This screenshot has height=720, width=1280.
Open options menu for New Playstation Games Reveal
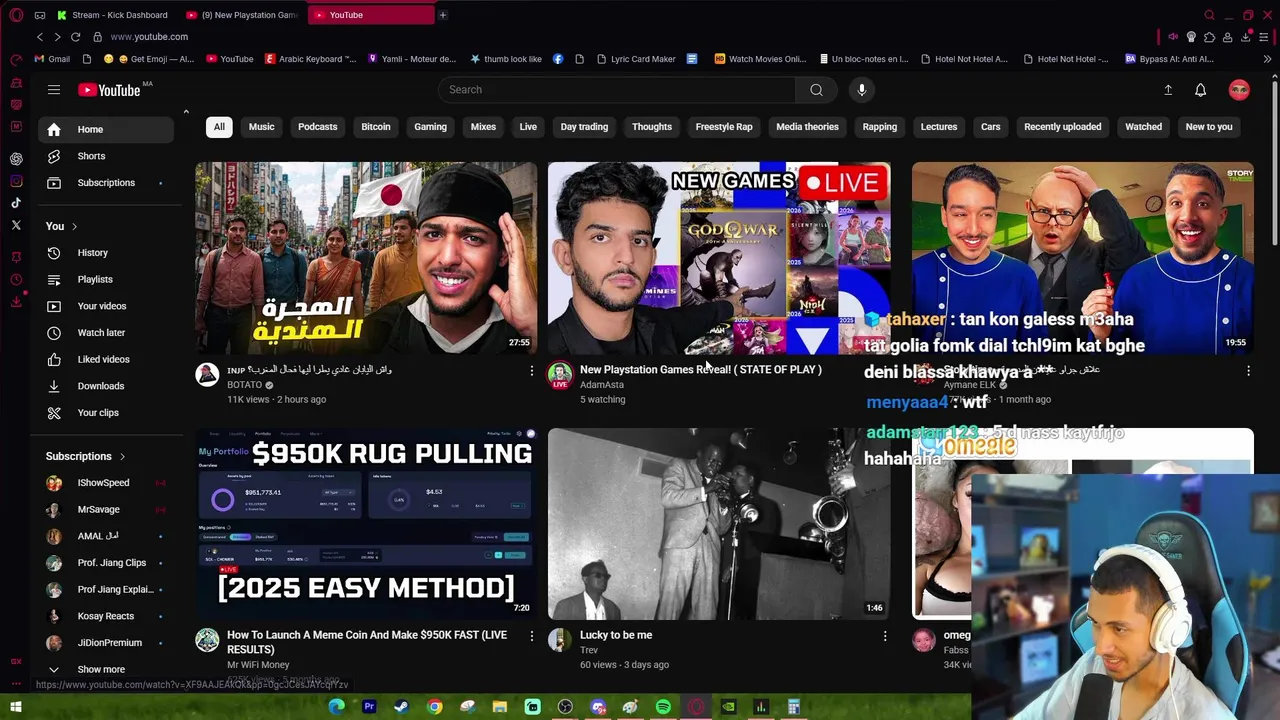click(x=885, y=371)
